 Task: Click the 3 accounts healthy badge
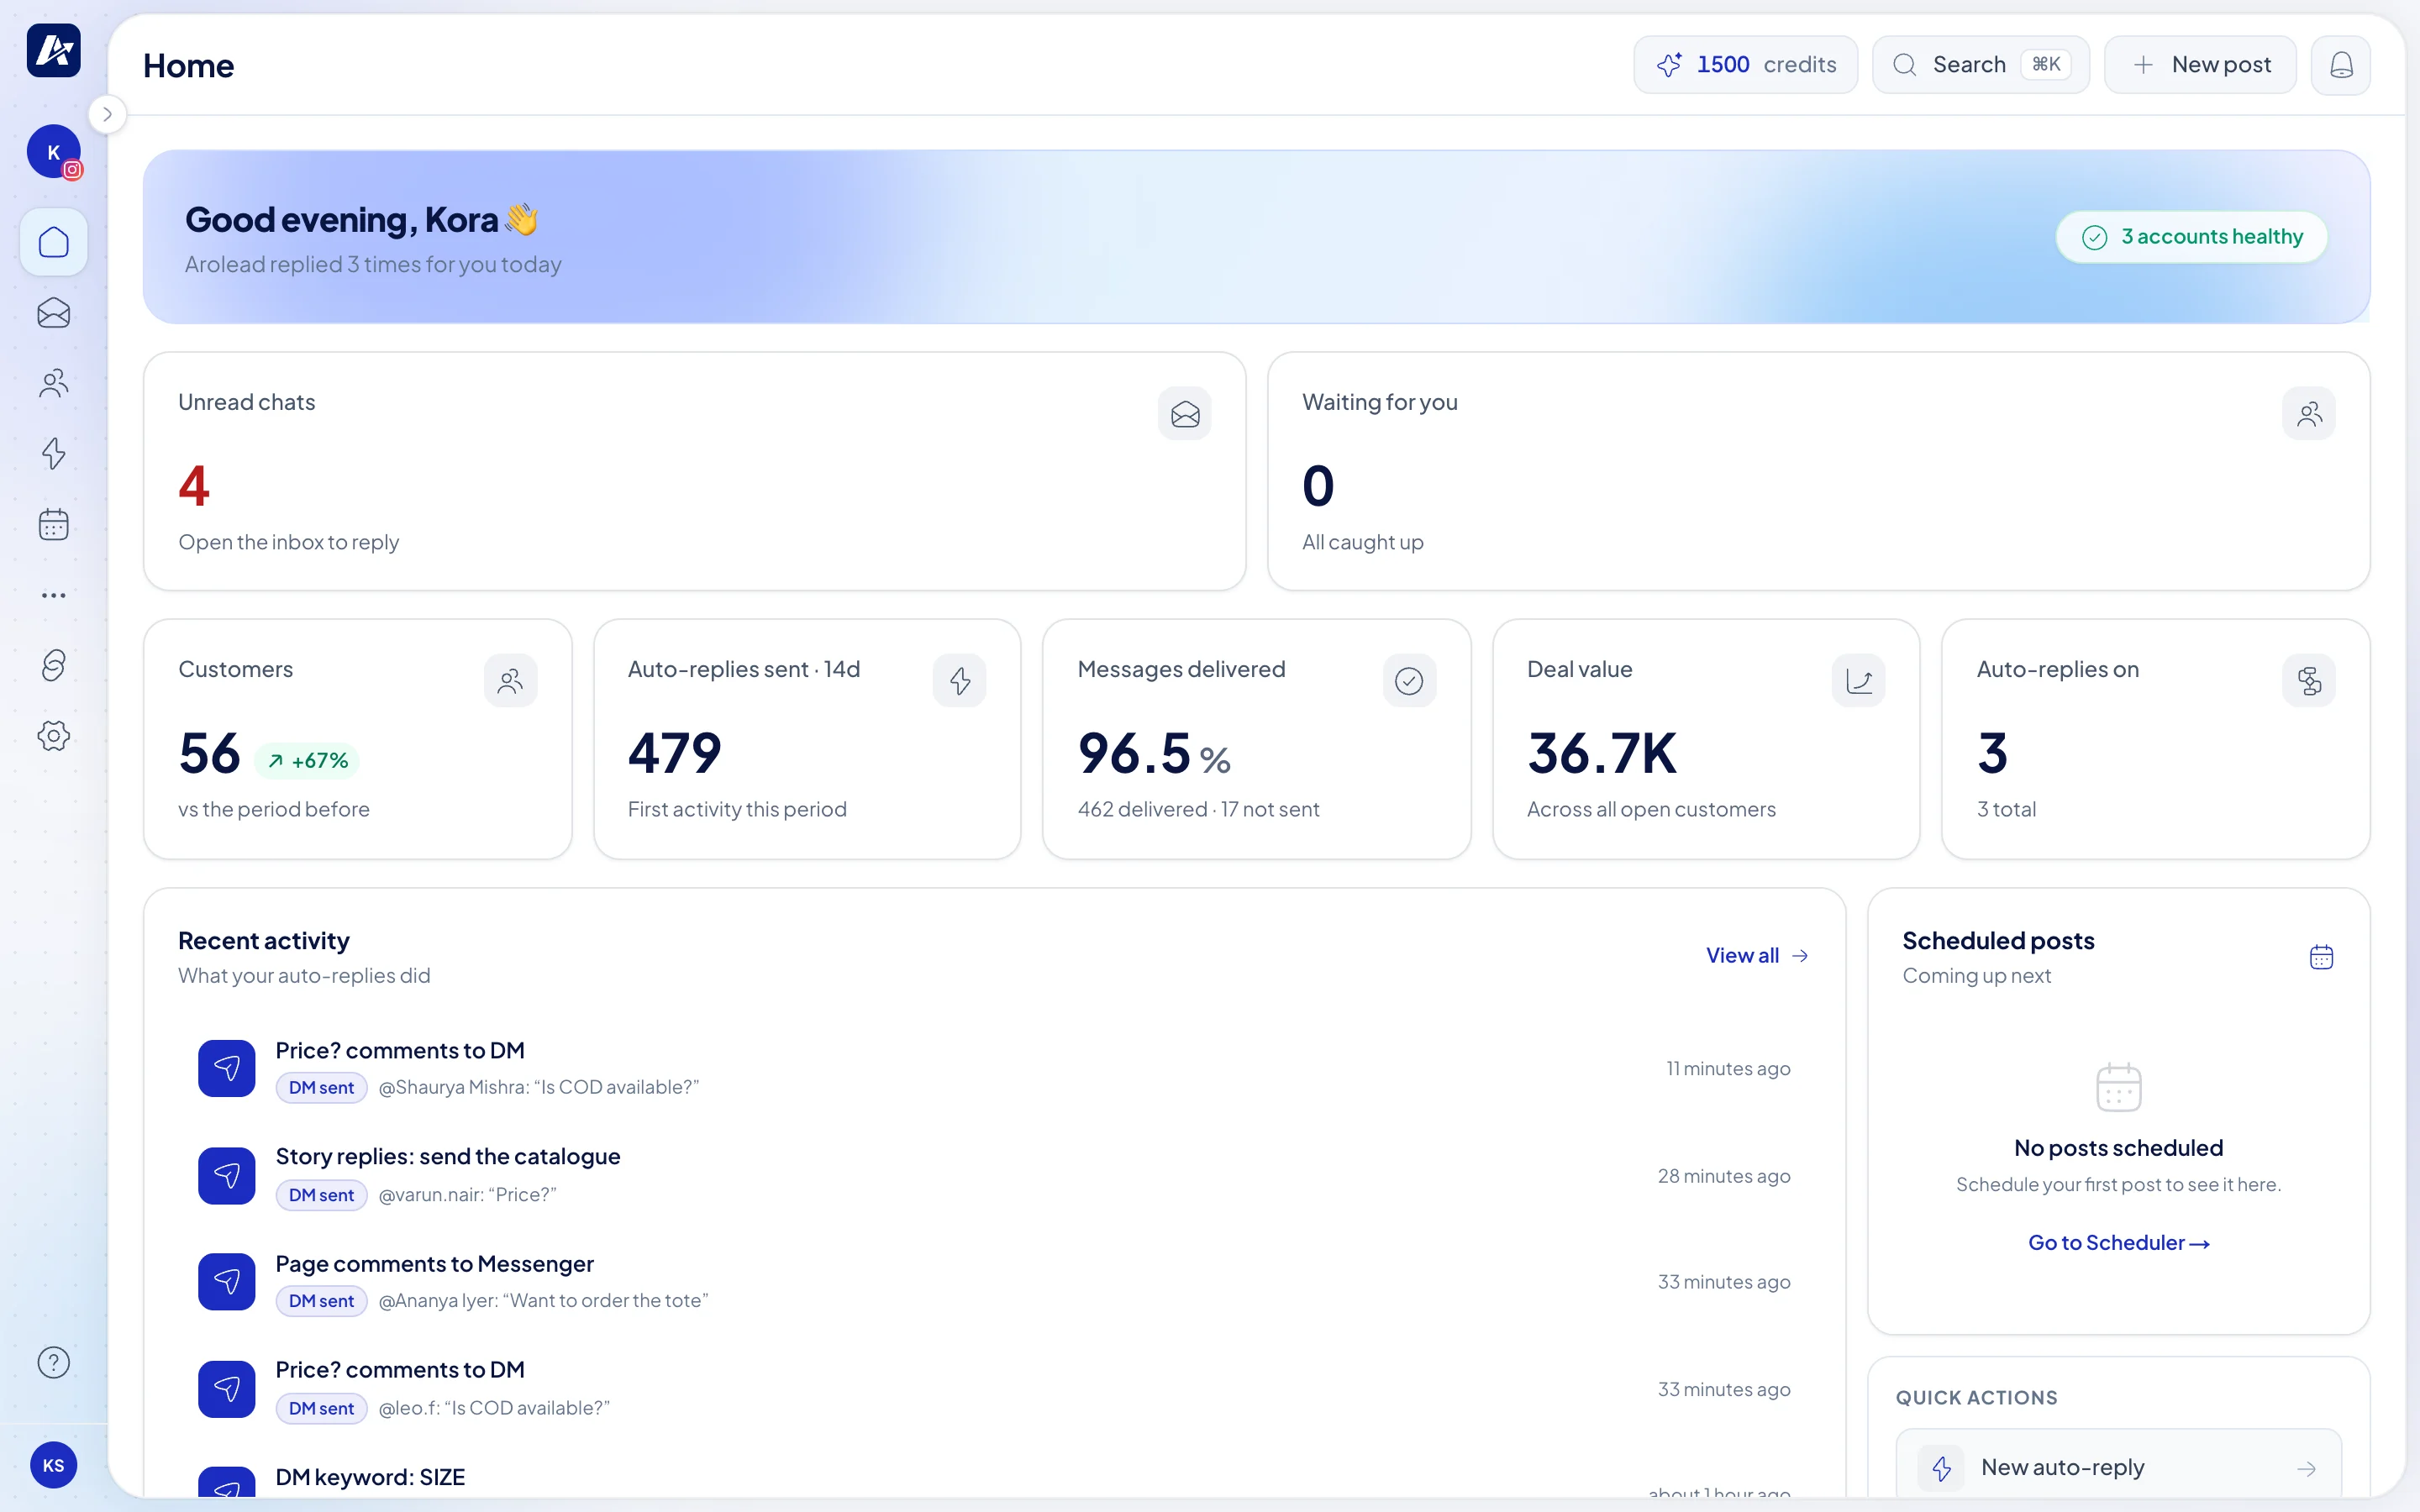2192,237
